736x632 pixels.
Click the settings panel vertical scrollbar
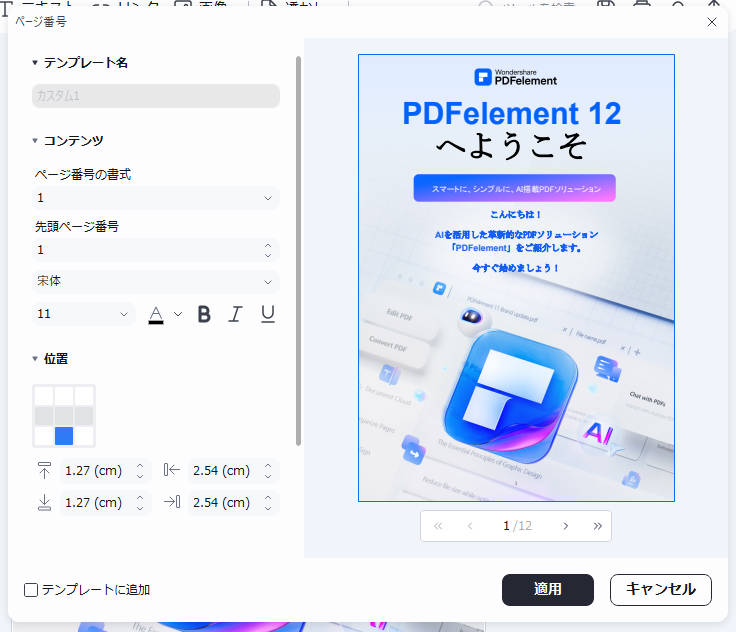click(x=298, y=251)
